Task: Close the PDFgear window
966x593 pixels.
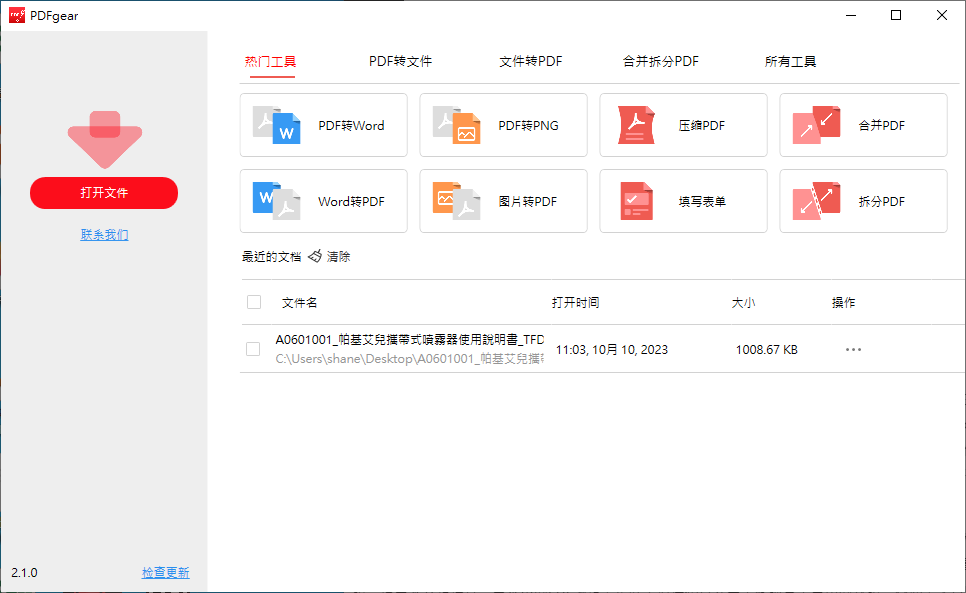Action: (x=941, y=15)
